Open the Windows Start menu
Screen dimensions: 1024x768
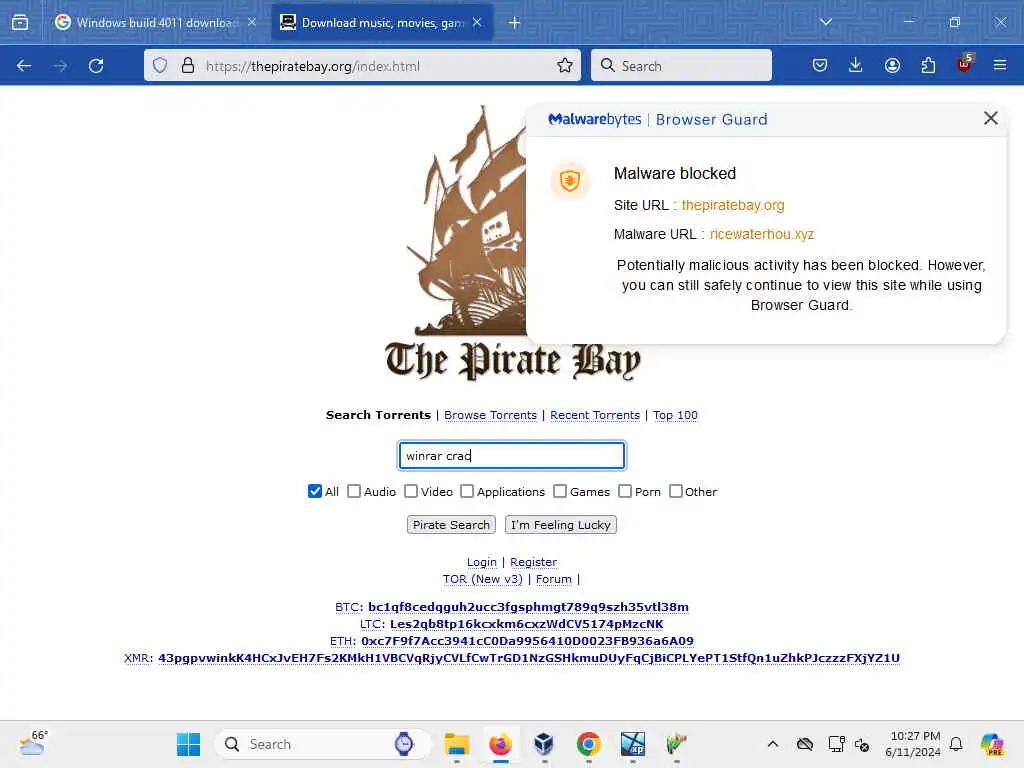pos(189,744)
